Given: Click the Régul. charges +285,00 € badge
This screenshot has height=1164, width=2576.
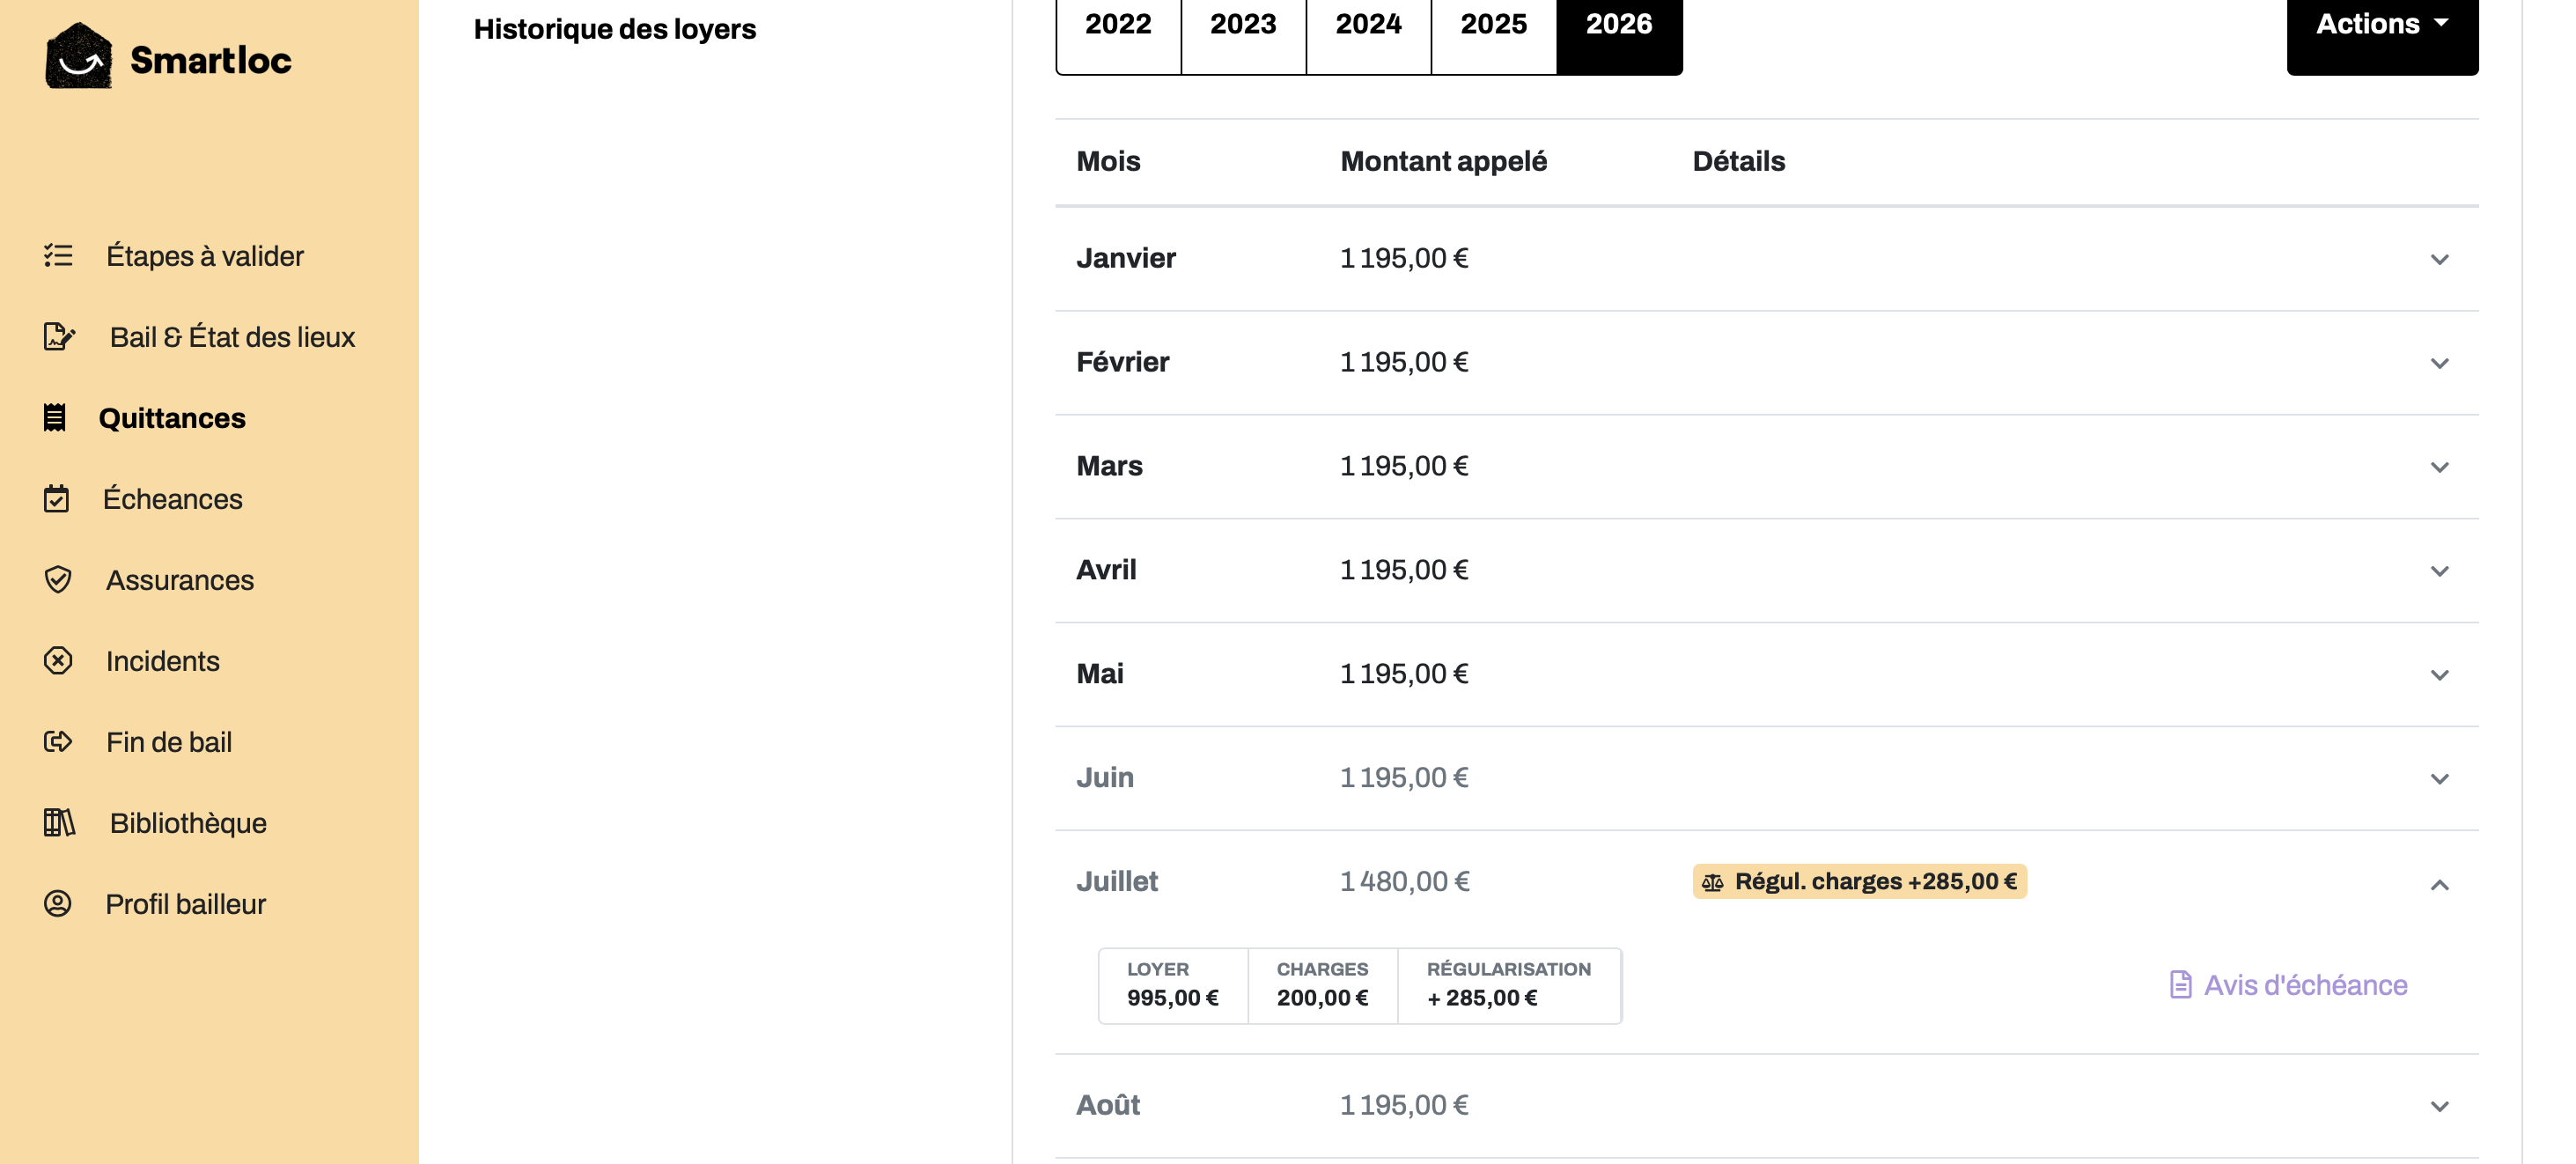Looking at the screenshot, I should [1859, 882].
